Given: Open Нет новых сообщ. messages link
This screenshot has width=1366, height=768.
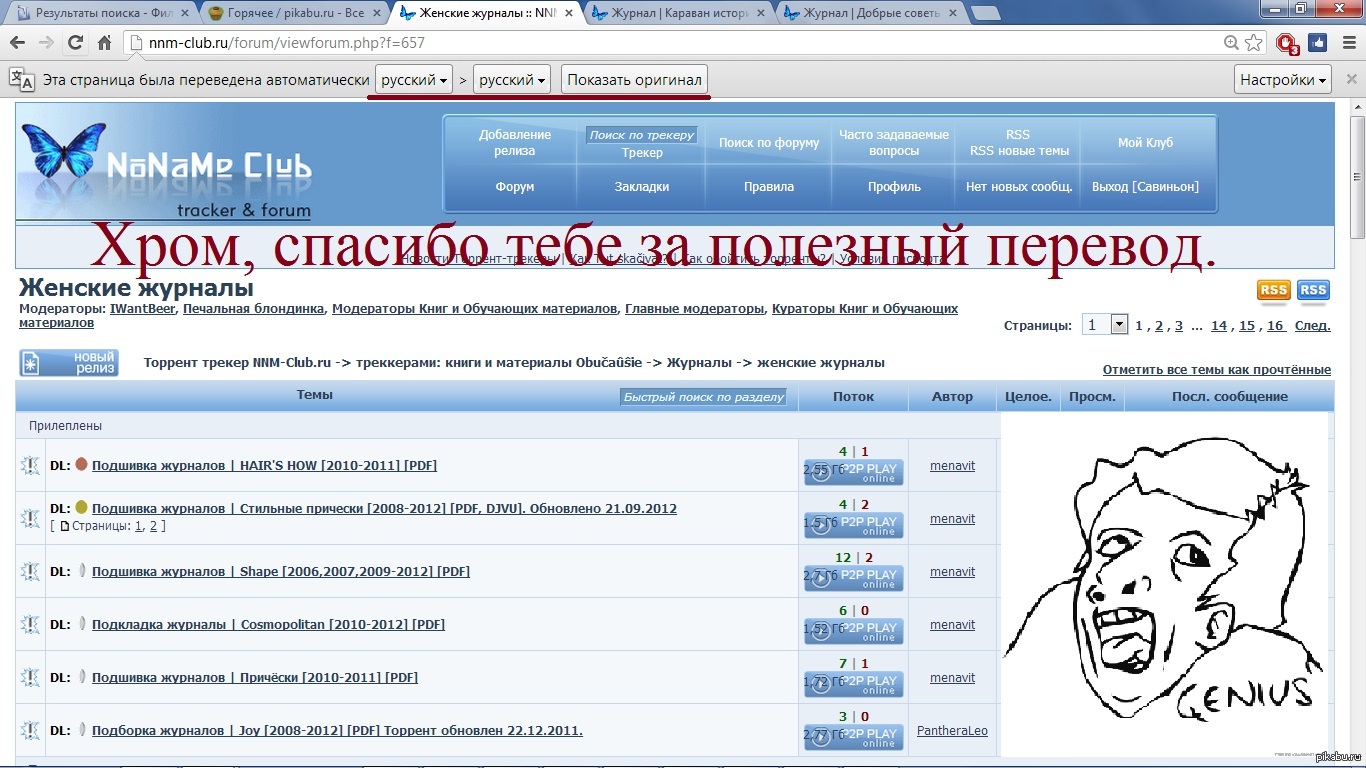Looking at the screenshot, I should point(1019,187).
